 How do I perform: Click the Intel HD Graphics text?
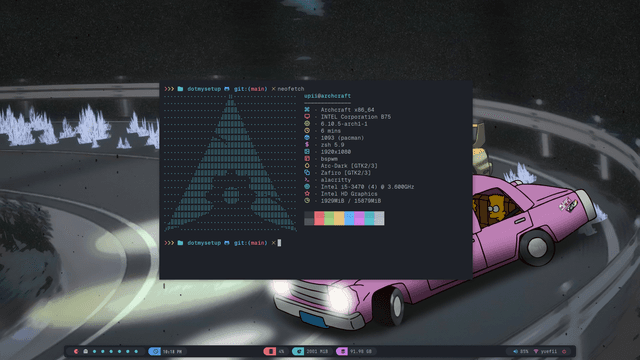pyautogui.click(x=349, y=193)
